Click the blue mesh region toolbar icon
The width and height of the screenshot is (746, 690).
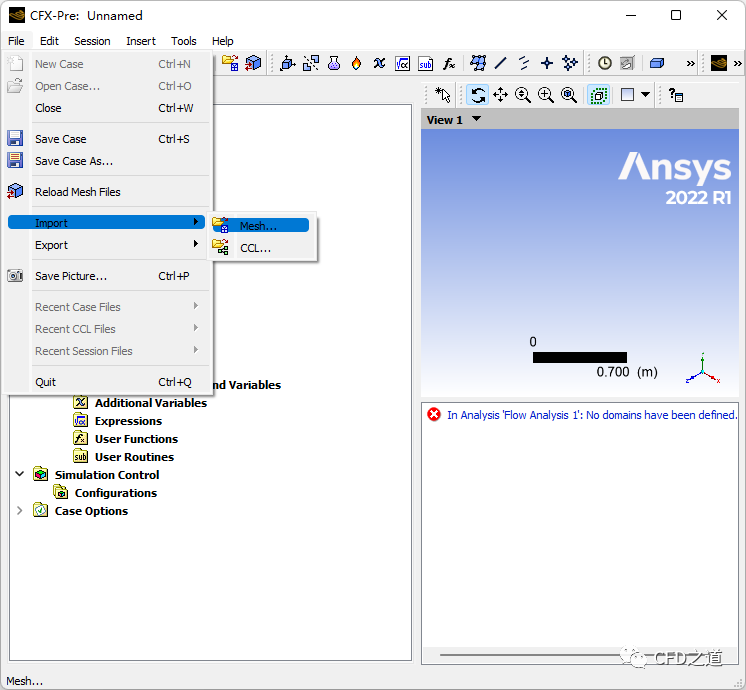pyautogui.click(x=478, y=63)
